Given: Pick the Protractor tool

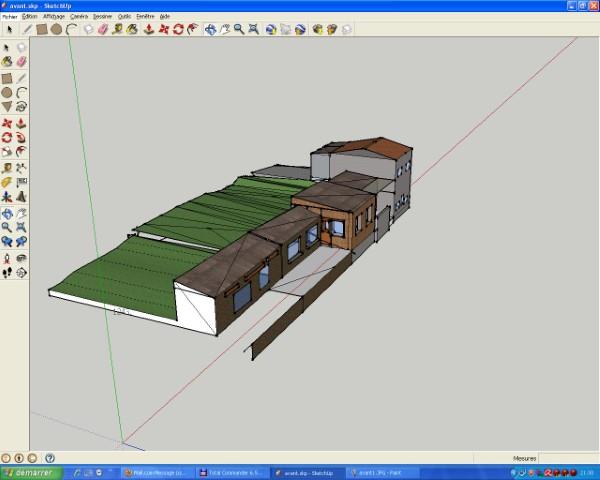Looking at the screenshot, I should 7,183.
